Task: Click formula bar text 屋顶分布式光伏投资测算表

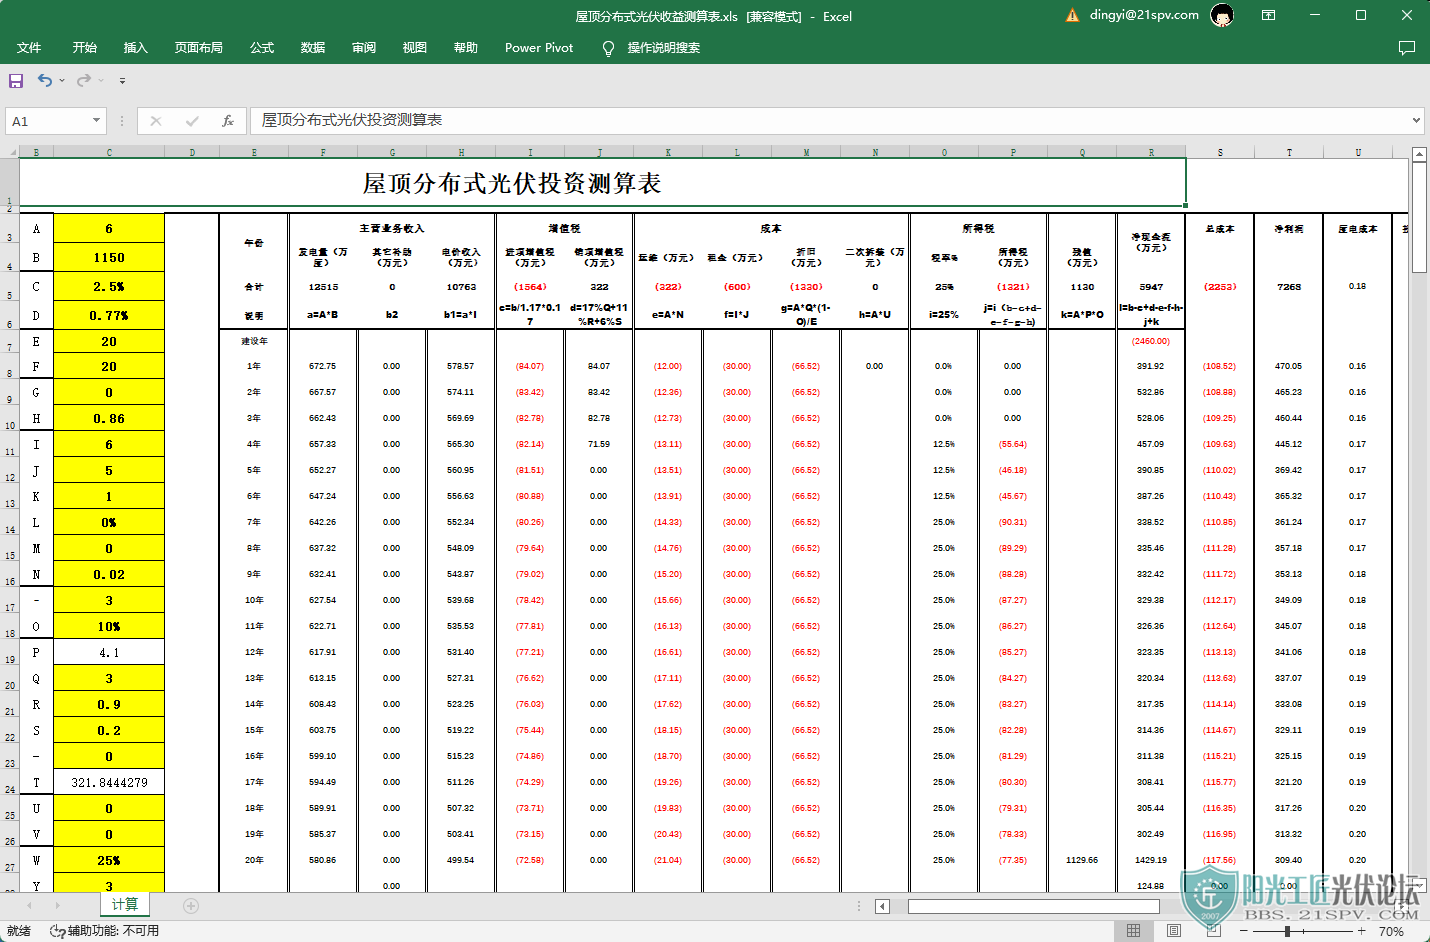Action: click(x=352, y=120)
